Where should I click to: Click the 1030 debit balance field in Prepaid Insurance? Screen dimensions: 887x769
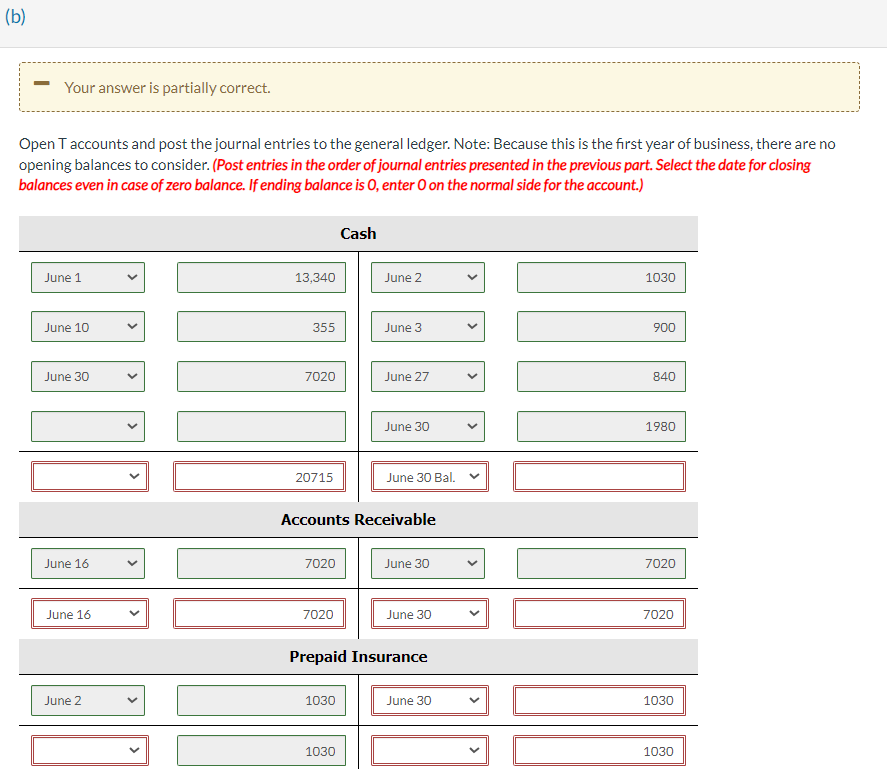[x=261, y=750]
